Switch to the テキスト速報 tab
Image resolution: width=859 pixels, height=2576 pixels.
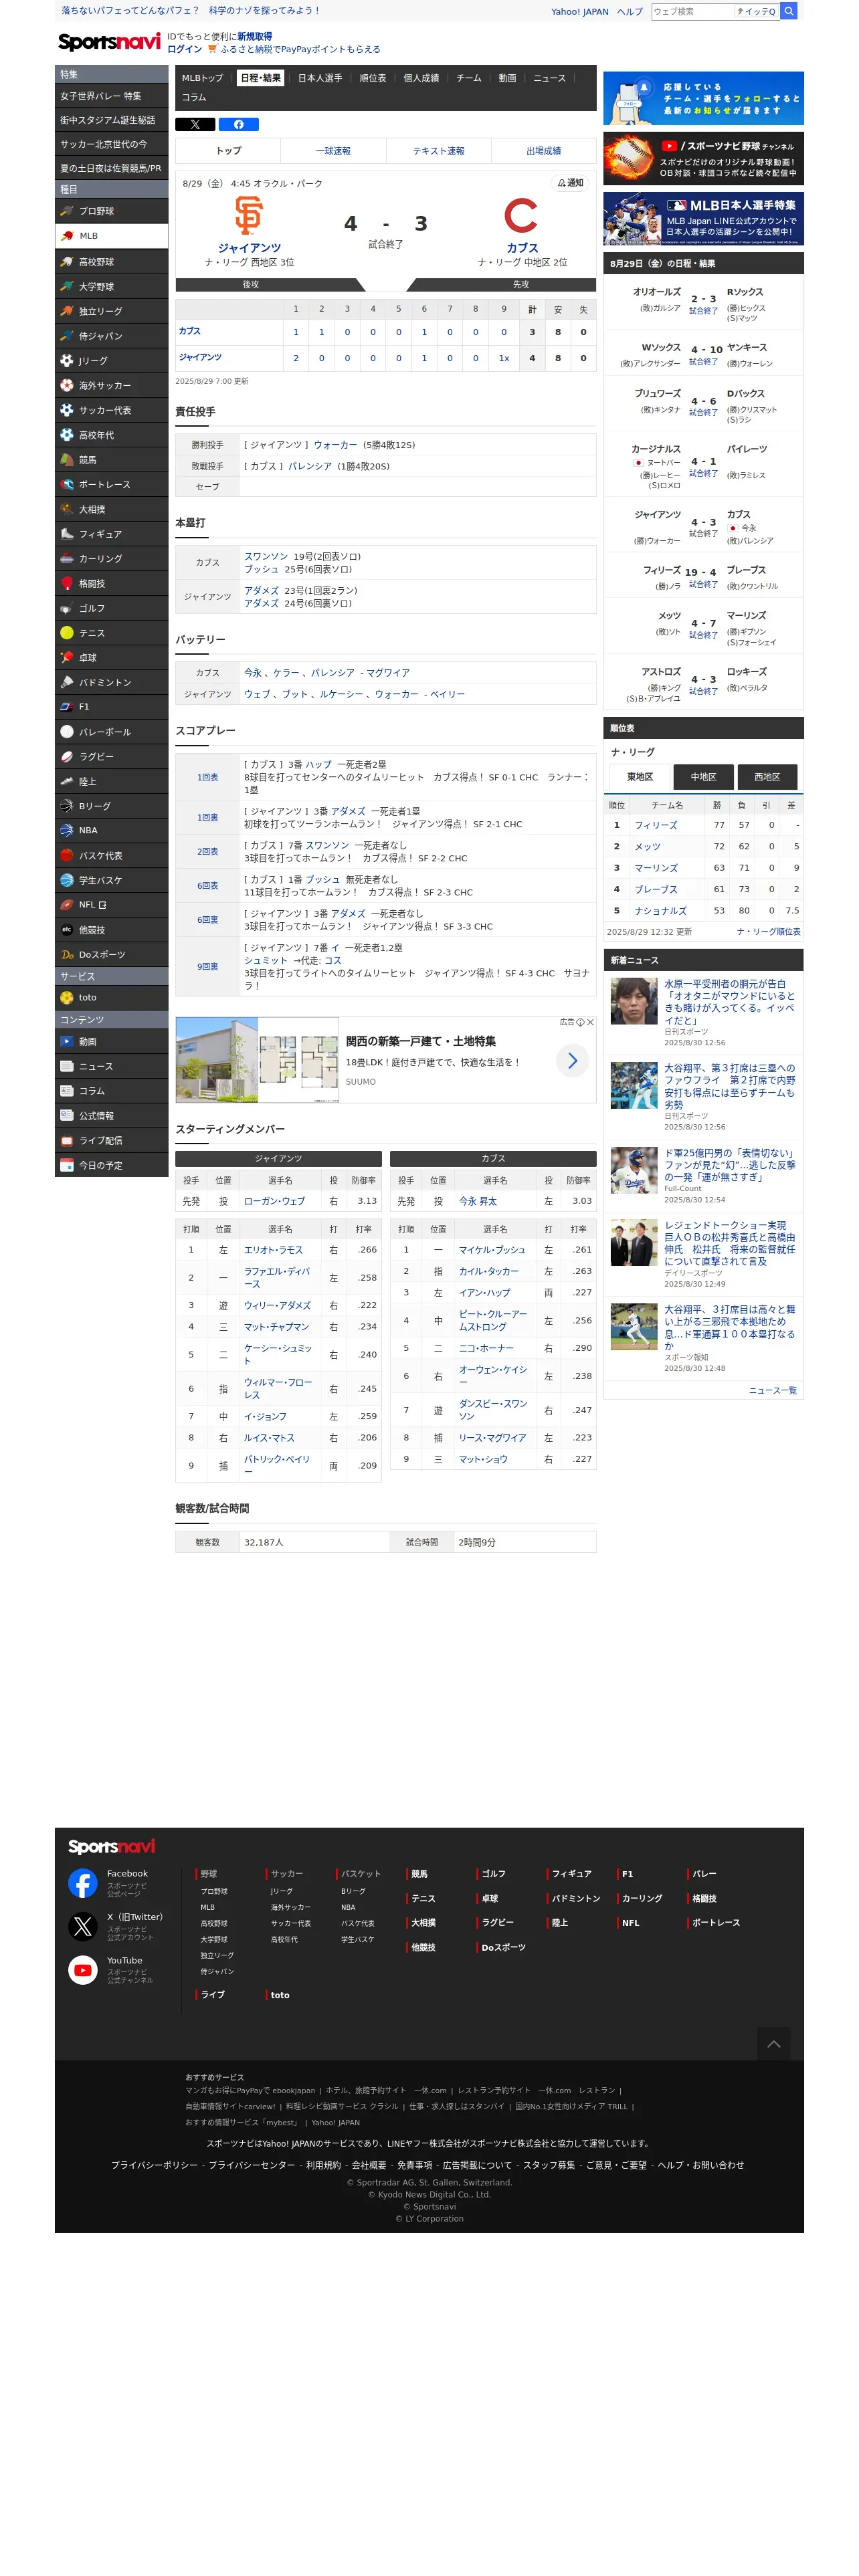(x=439, y=151)
